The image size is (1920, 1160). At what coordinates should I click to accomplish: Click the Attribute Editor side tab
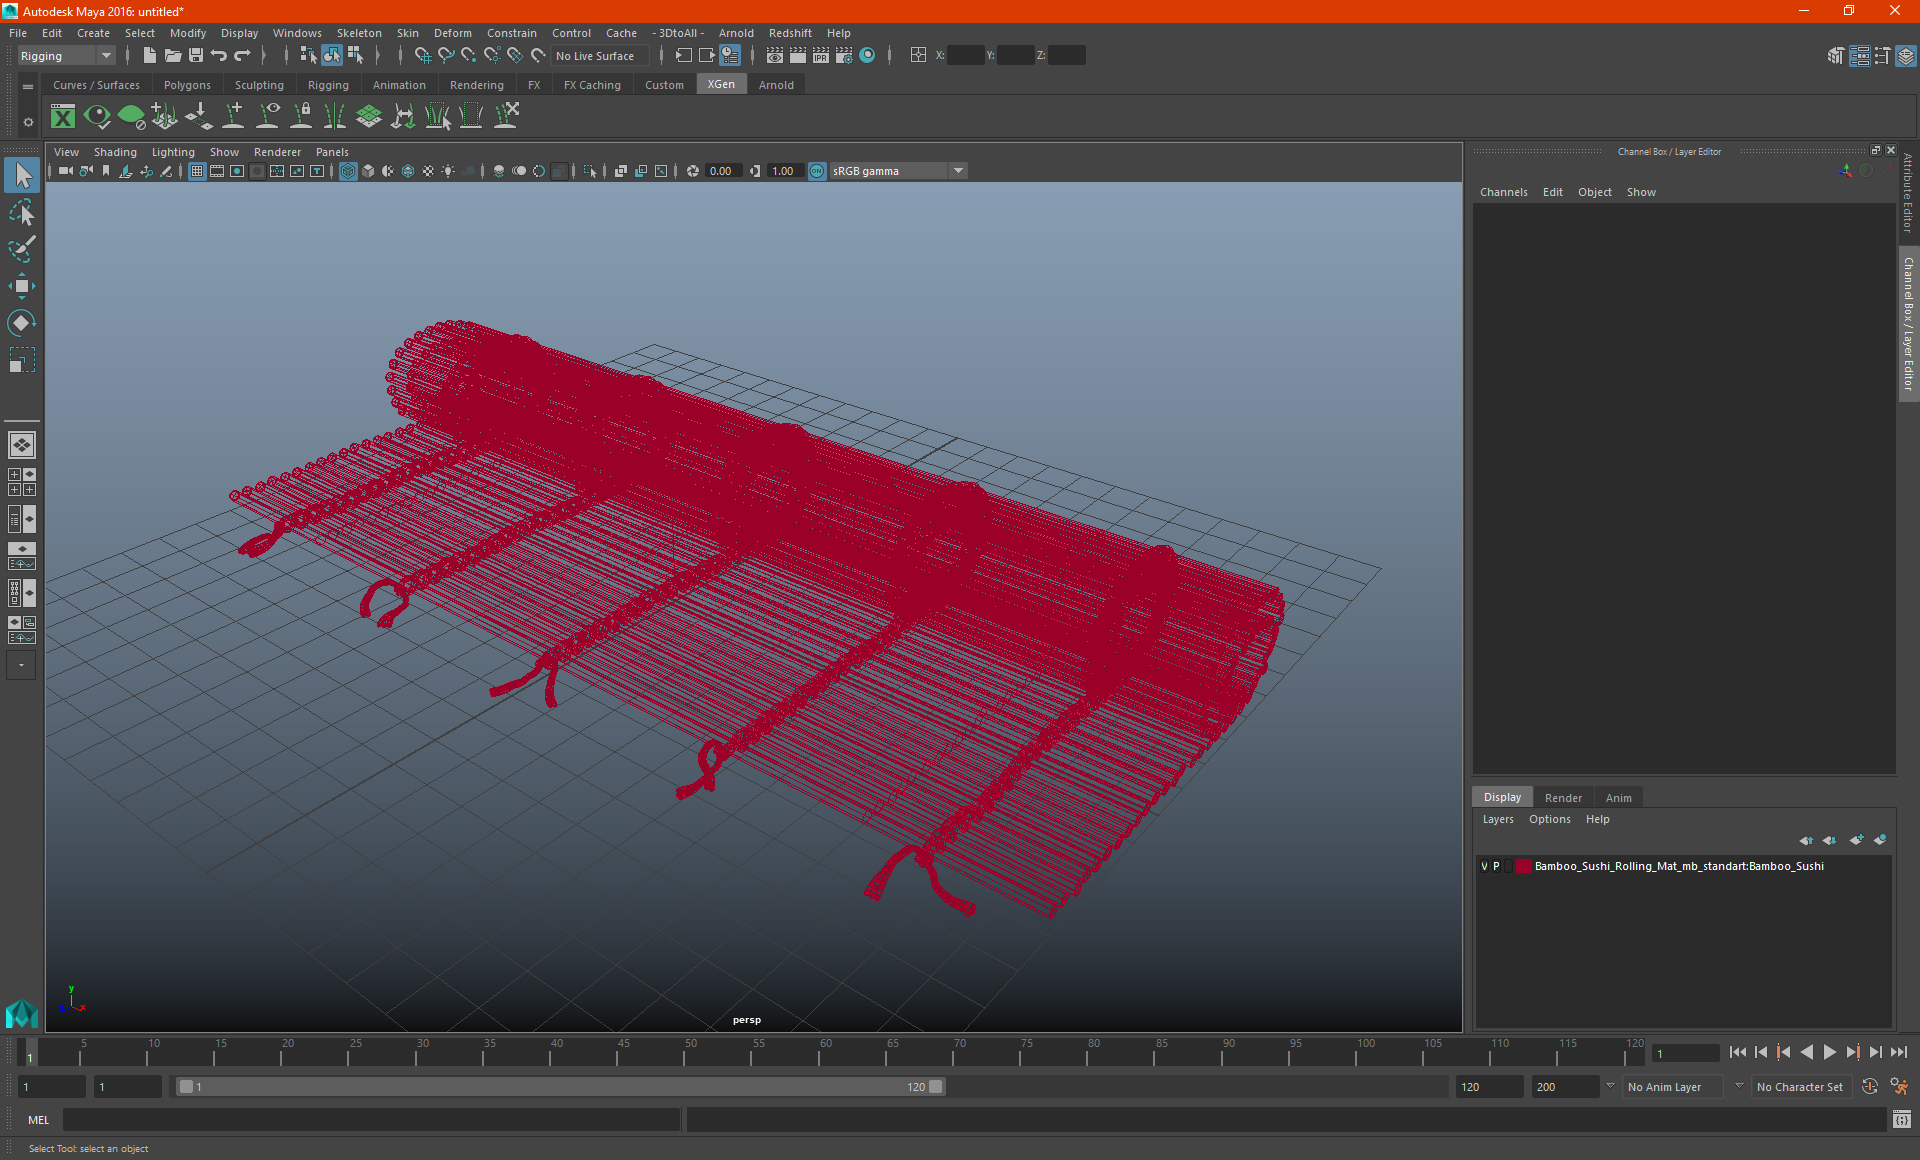click(x=1908, y=193)
